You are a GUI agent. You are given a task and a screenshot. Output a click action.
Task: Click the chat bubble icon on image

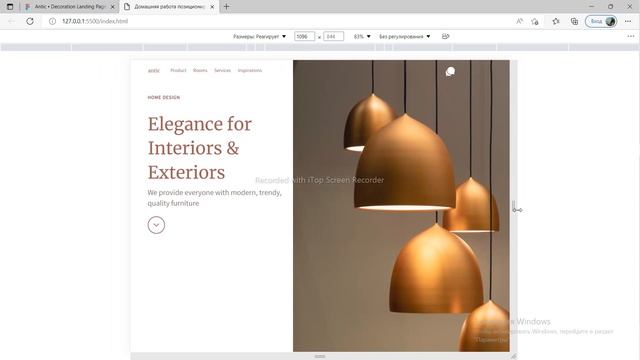point(450,71)
